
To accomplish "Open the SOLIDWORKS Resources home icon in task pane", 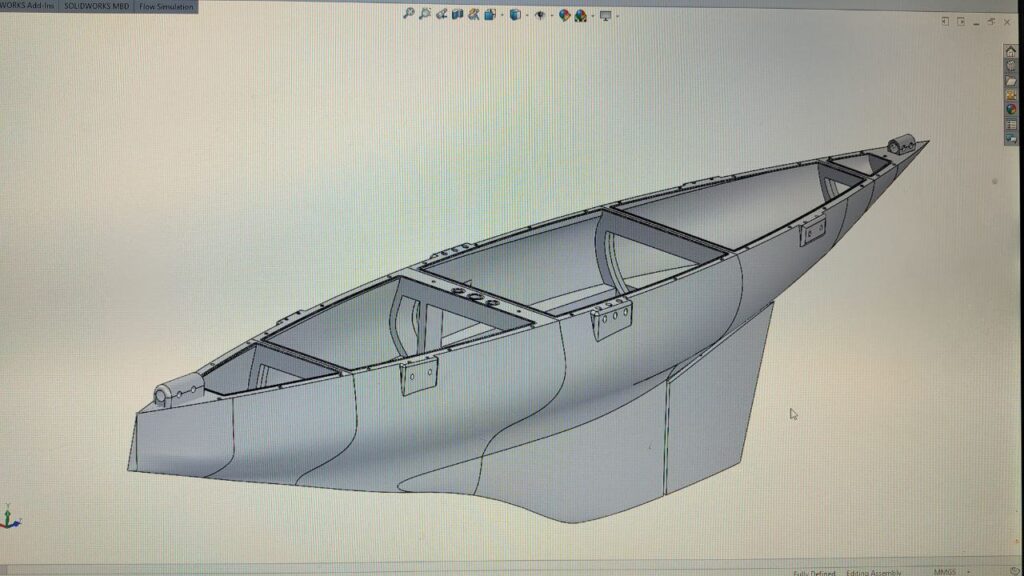I will 1011,52.
